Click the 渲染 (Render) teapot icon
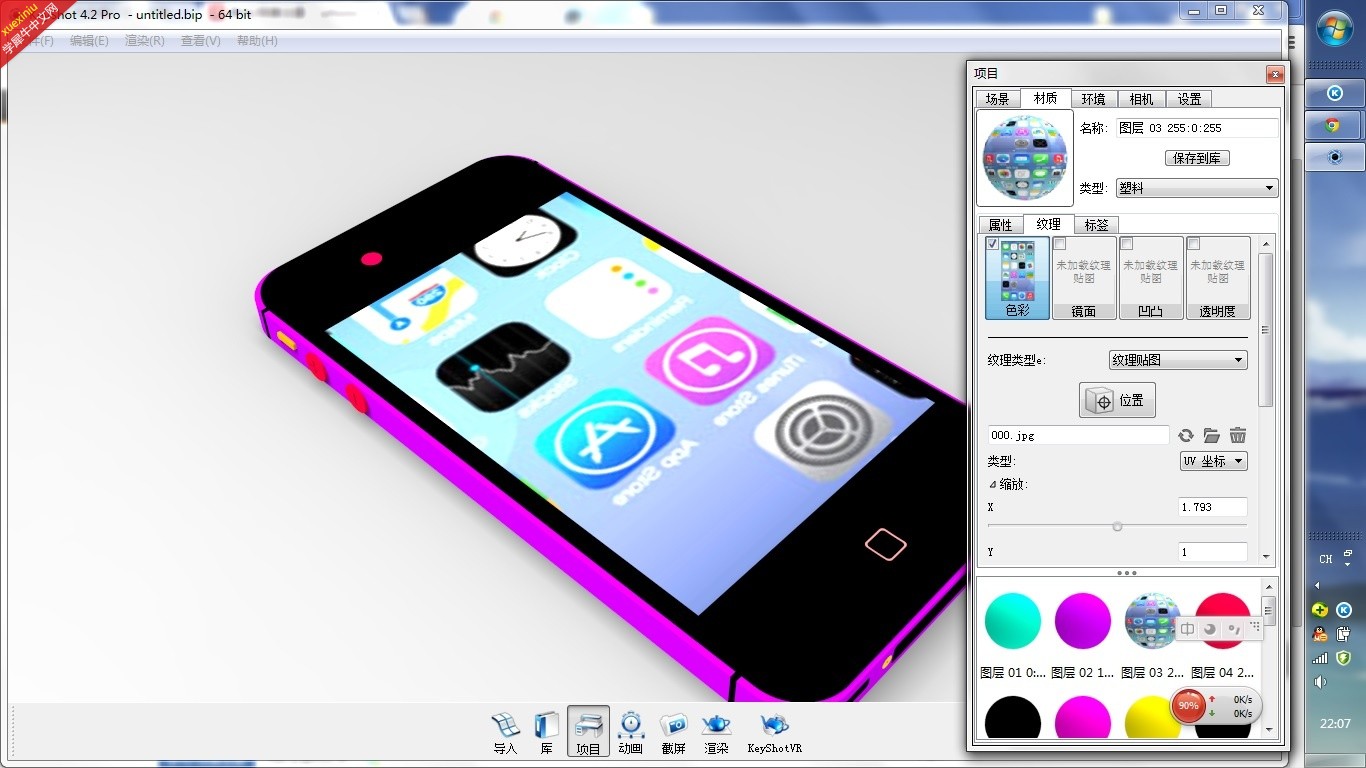This screenshot has width=1366, height=768. (716, 731)
